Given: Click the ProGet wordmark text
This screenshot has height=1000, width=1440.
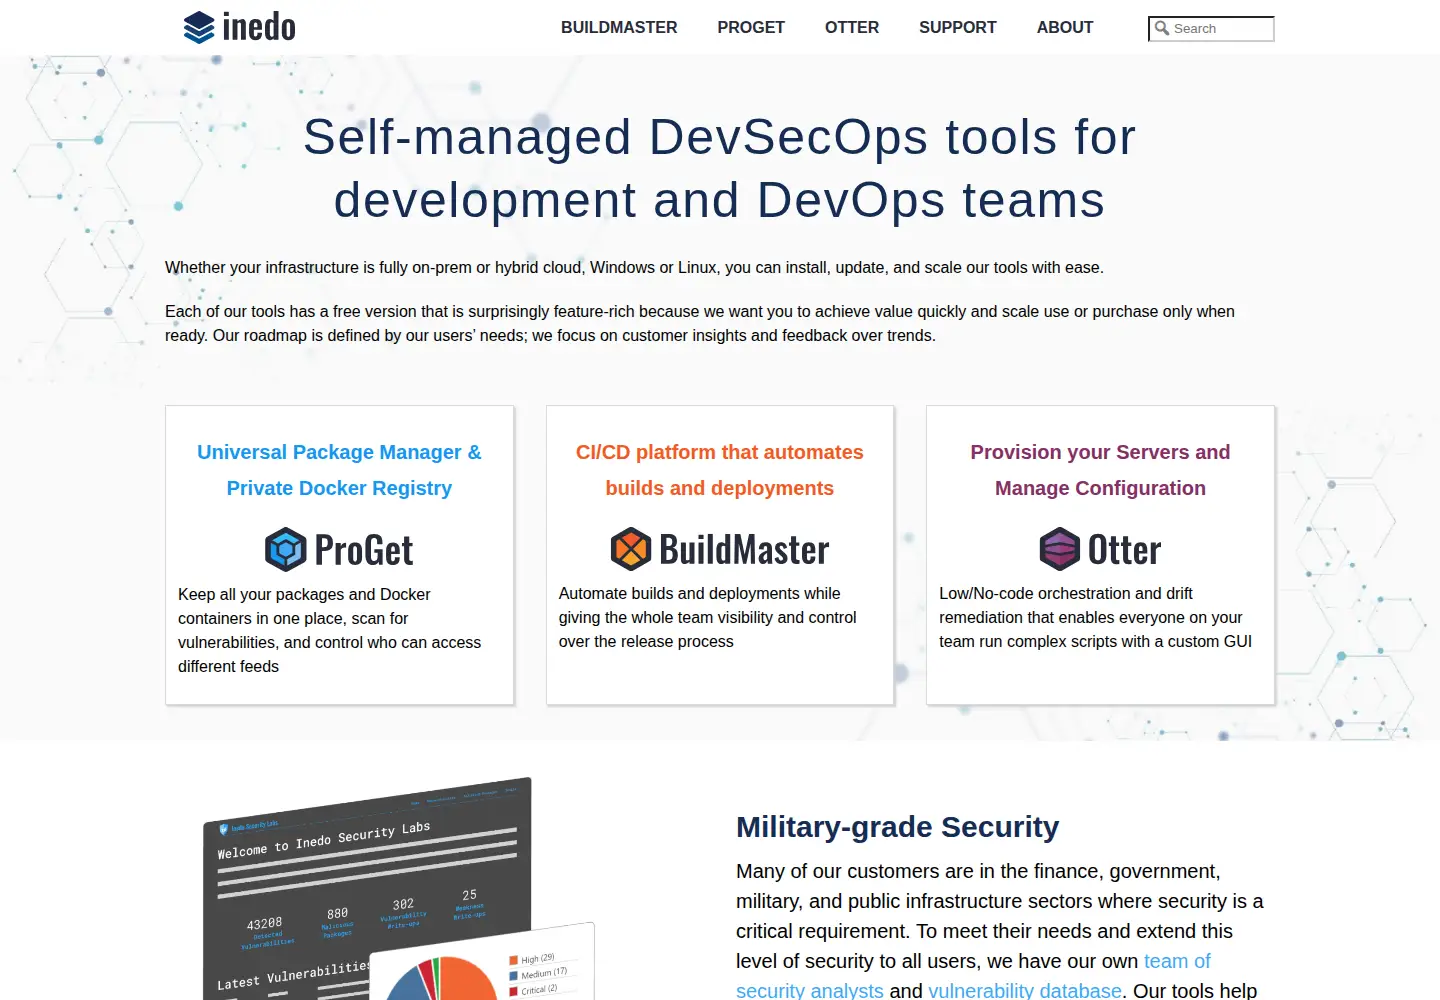Looking at the screenshot, I should (364, 550).
